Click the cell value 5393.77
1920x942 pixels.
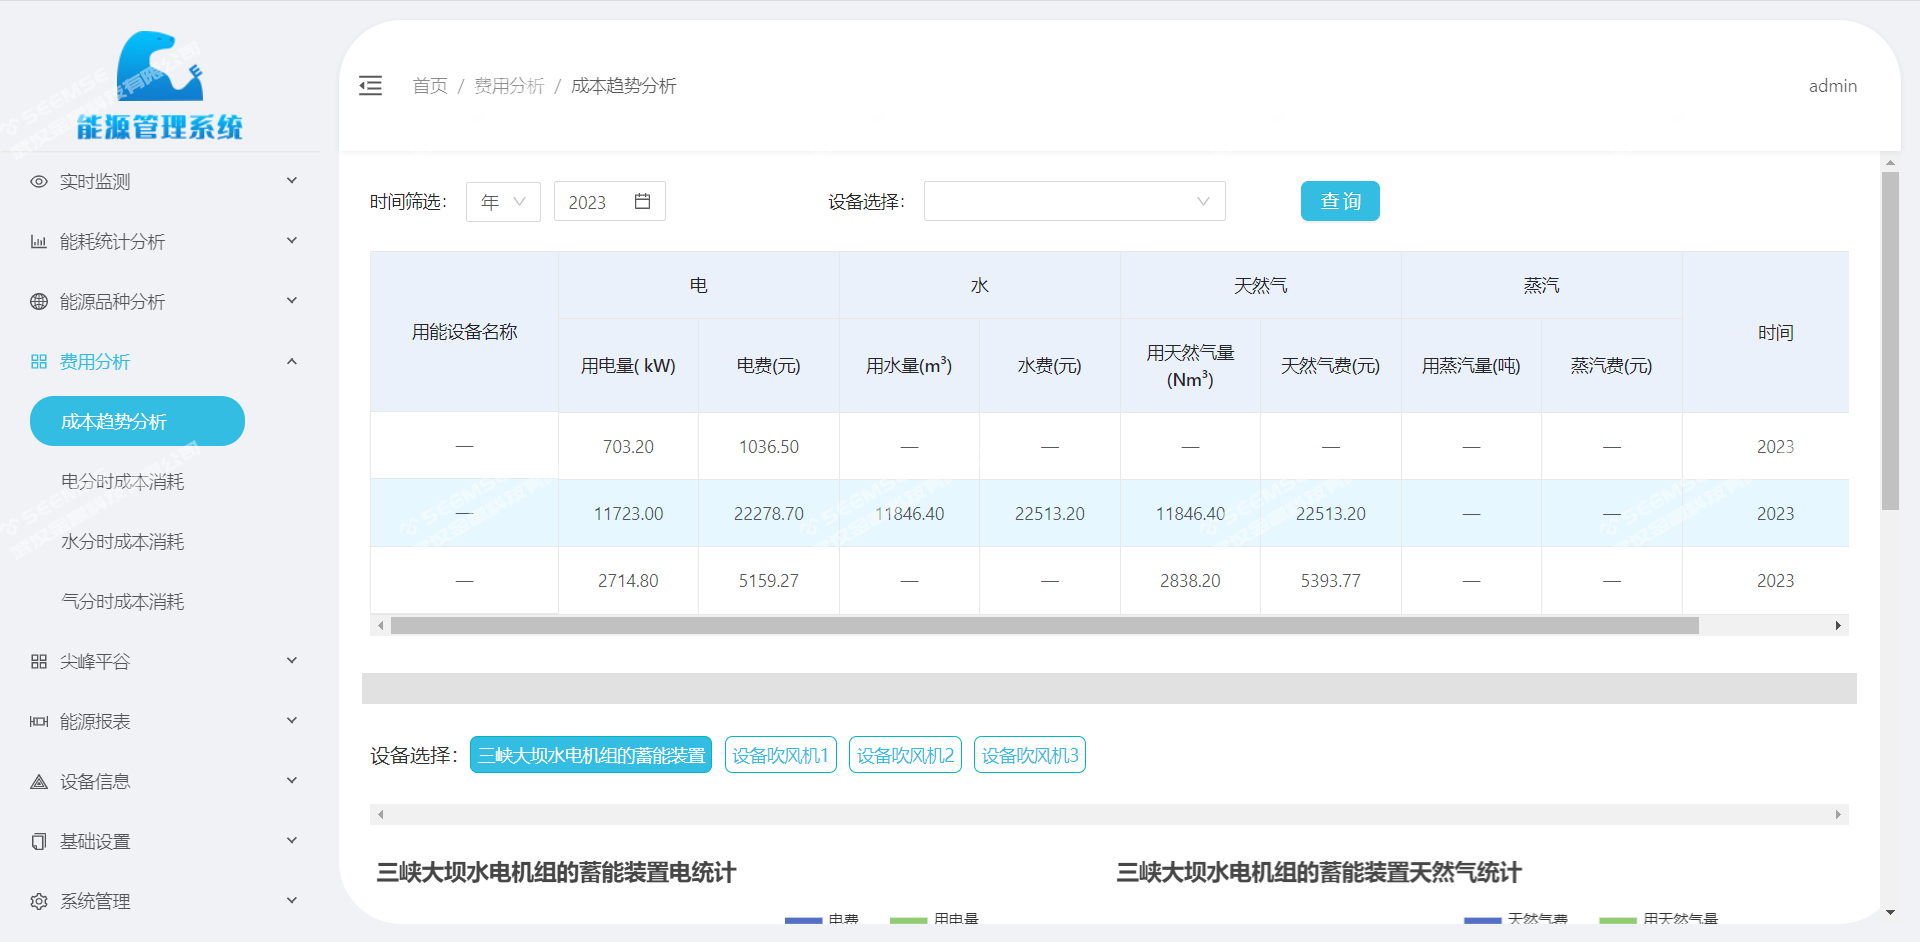1330,581
